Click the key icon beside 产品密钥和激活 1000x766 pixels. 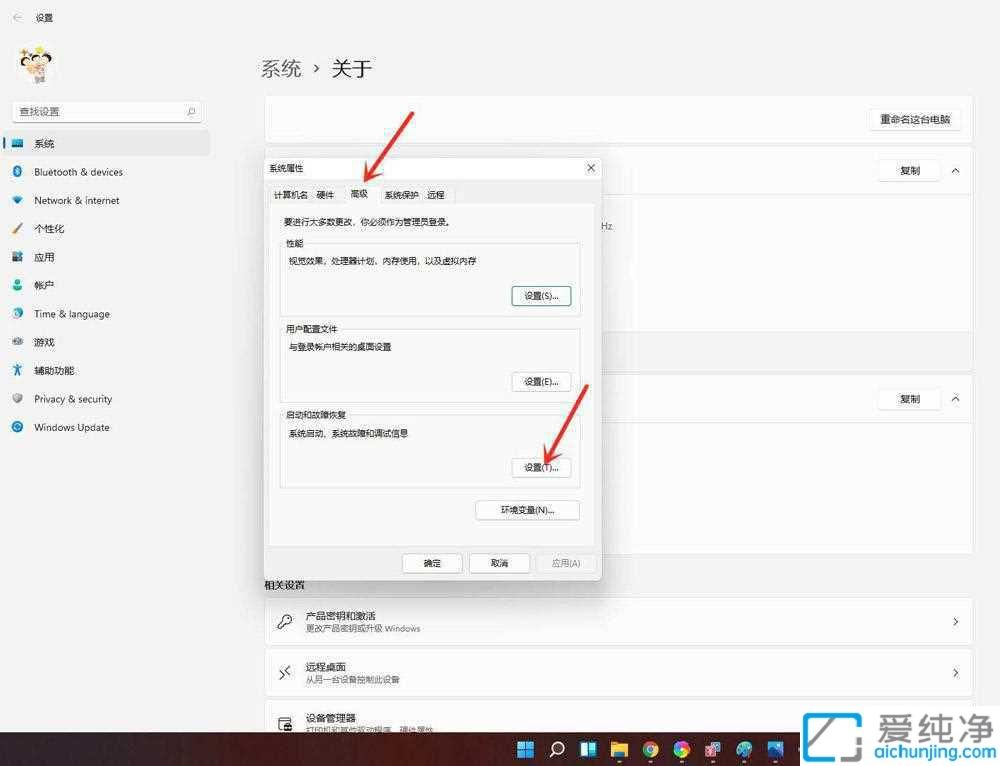point(284,620)
